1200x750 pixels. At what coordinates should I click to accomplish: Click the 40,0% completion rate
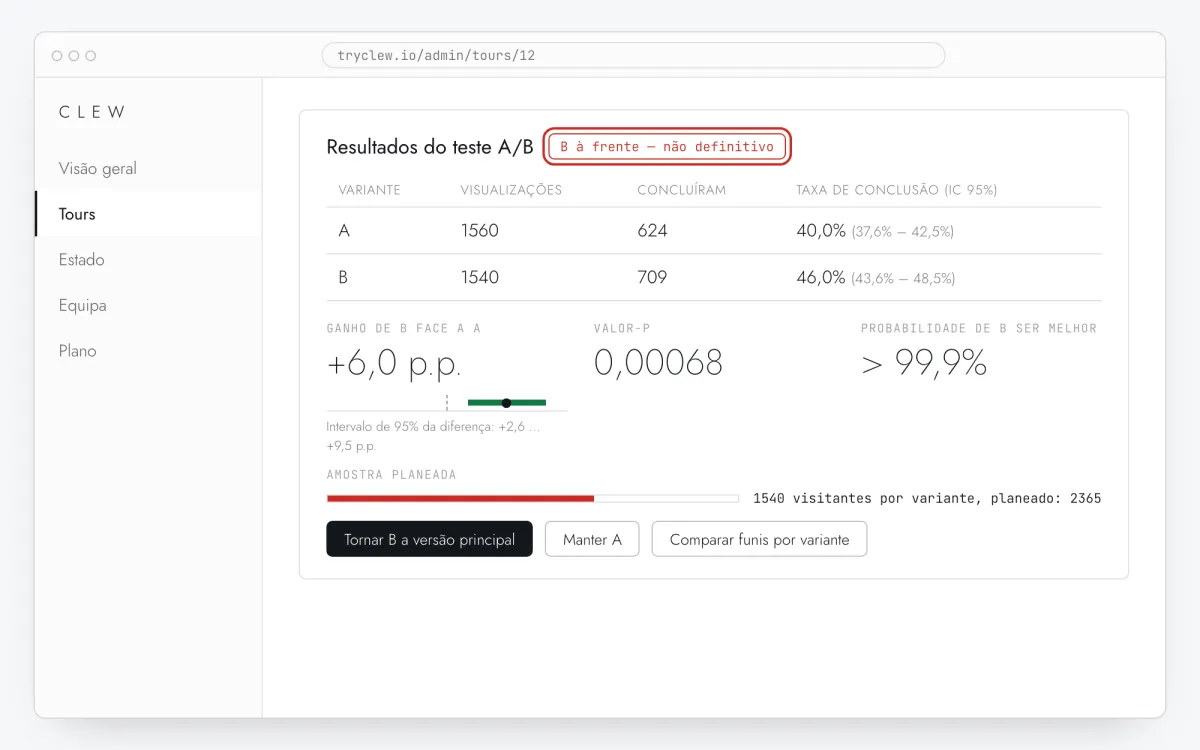[821, 231]
